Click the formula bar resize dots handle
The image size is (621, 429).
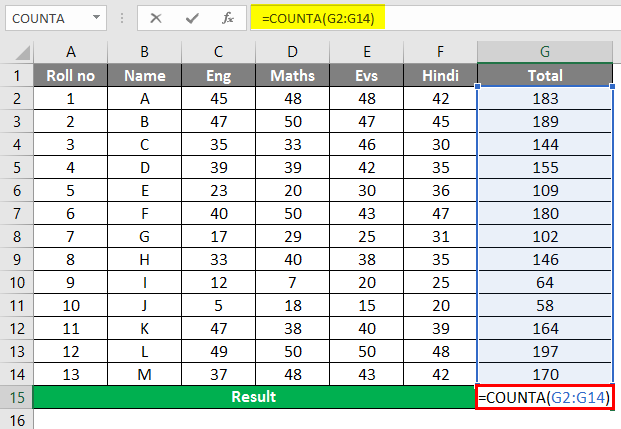click(x=122, y=18)
